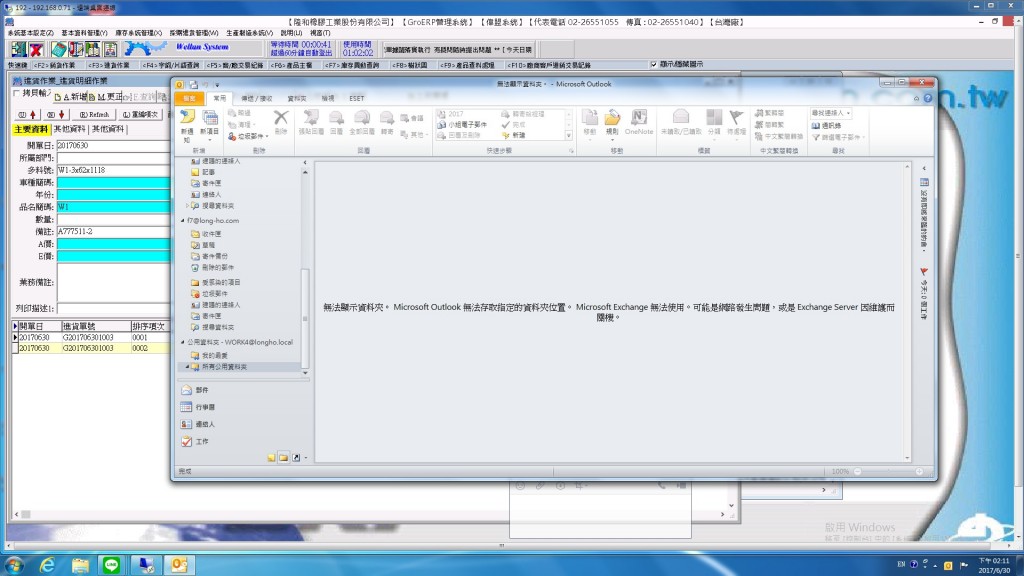Open Mail view in Outlook navigation pane

coord(194,390)
